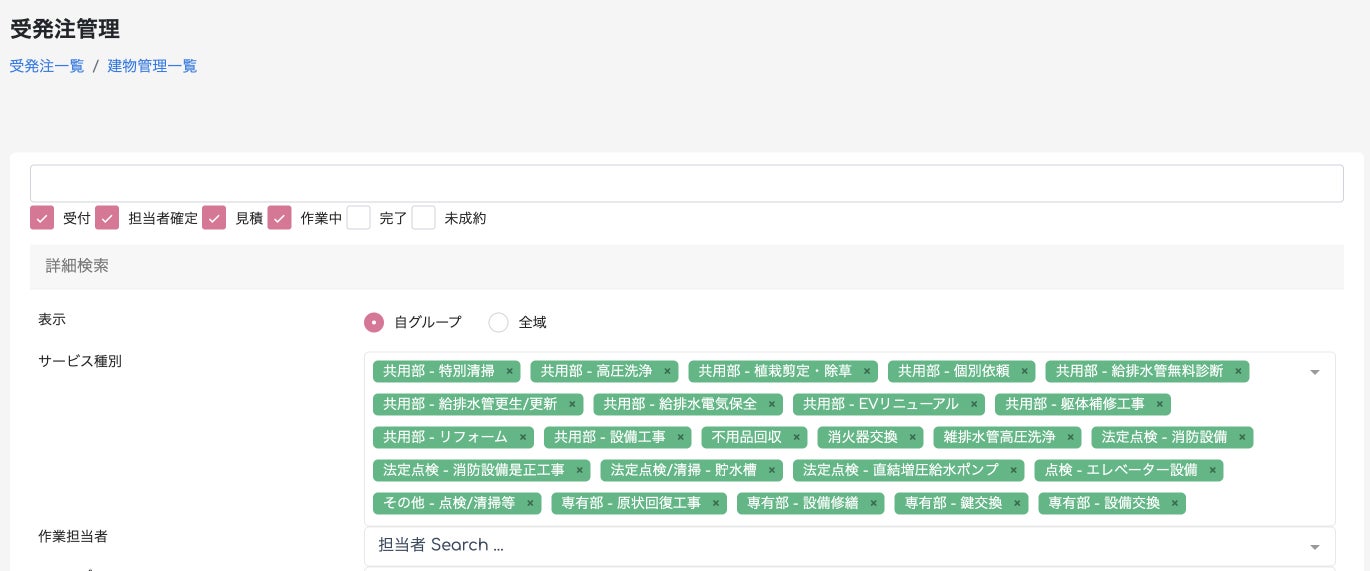Go to 受発注一覧 breadcrumb link

[47, 66]
